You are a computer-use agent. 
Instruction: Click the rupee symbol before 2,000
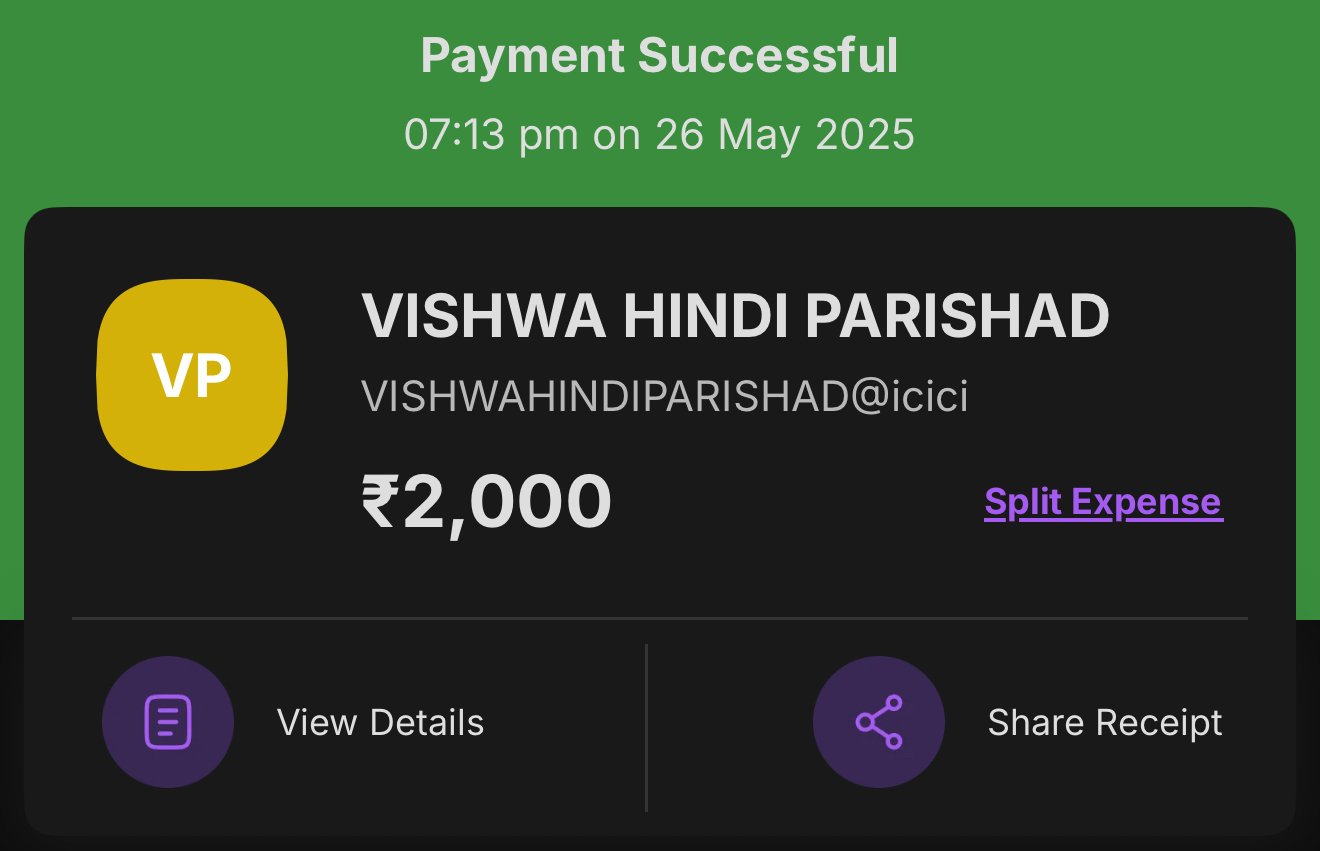(381, 502)
